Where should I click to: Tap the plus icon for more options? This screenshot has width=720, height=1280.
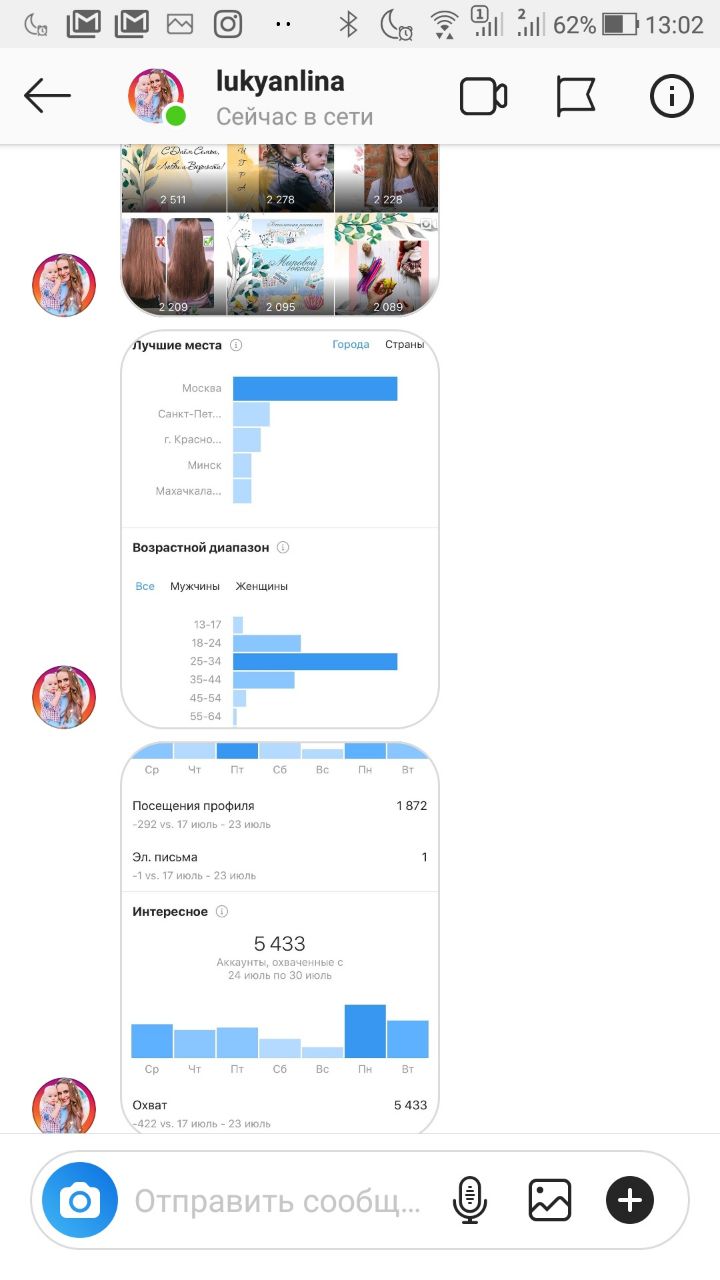coord(630,1200)
